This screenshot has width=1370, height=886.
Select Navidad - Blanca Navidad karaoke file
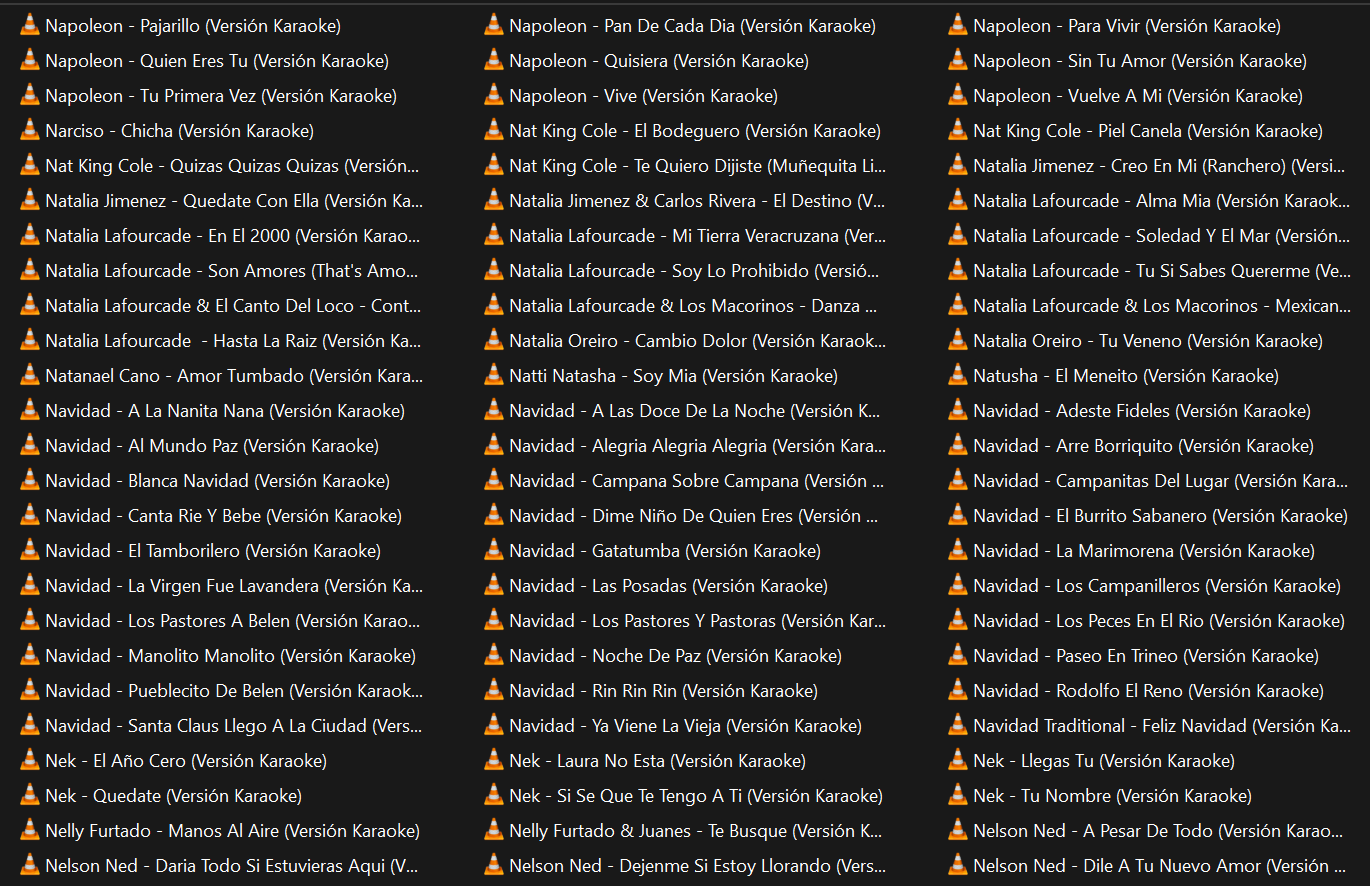(217, 481)
